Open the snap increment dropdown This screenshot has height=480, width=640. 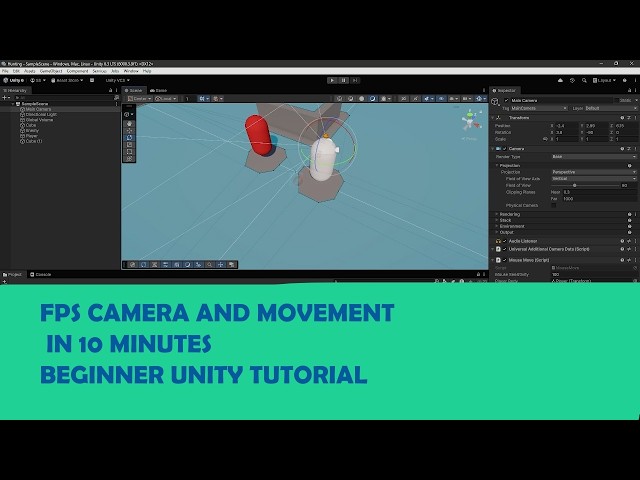(x=218, y=98)
